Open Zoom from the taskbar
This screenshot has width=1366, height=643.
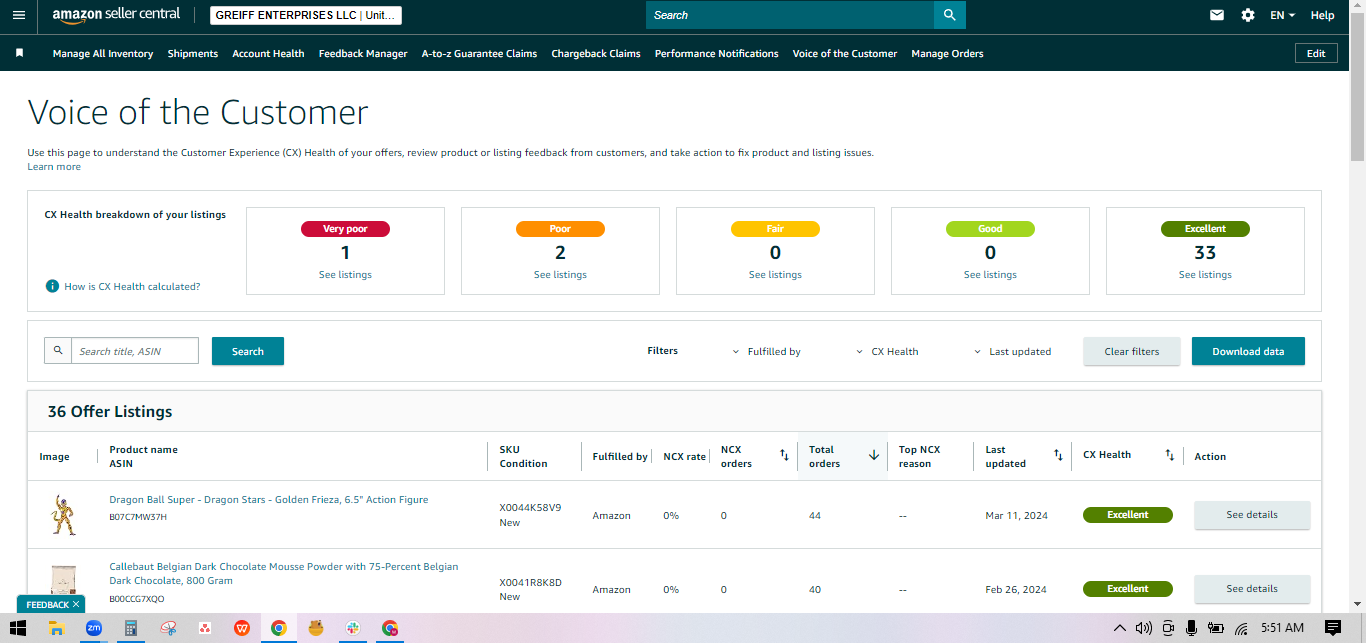click(94, 628)
